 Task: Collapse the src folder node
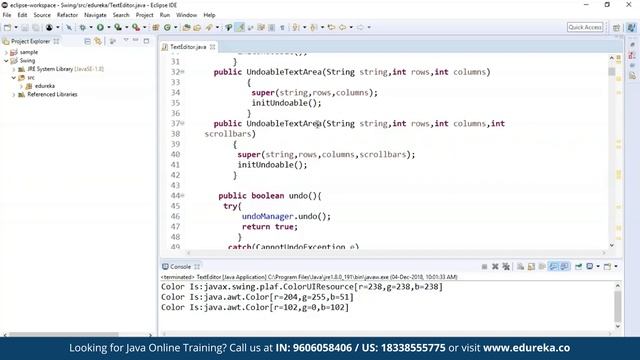(x=13, y=78)
